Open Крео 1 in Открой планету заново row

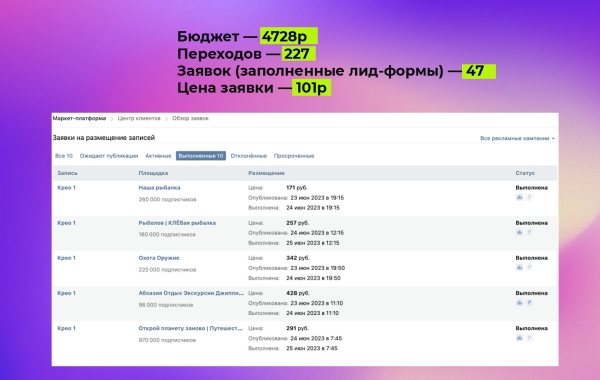pos(67,328)
